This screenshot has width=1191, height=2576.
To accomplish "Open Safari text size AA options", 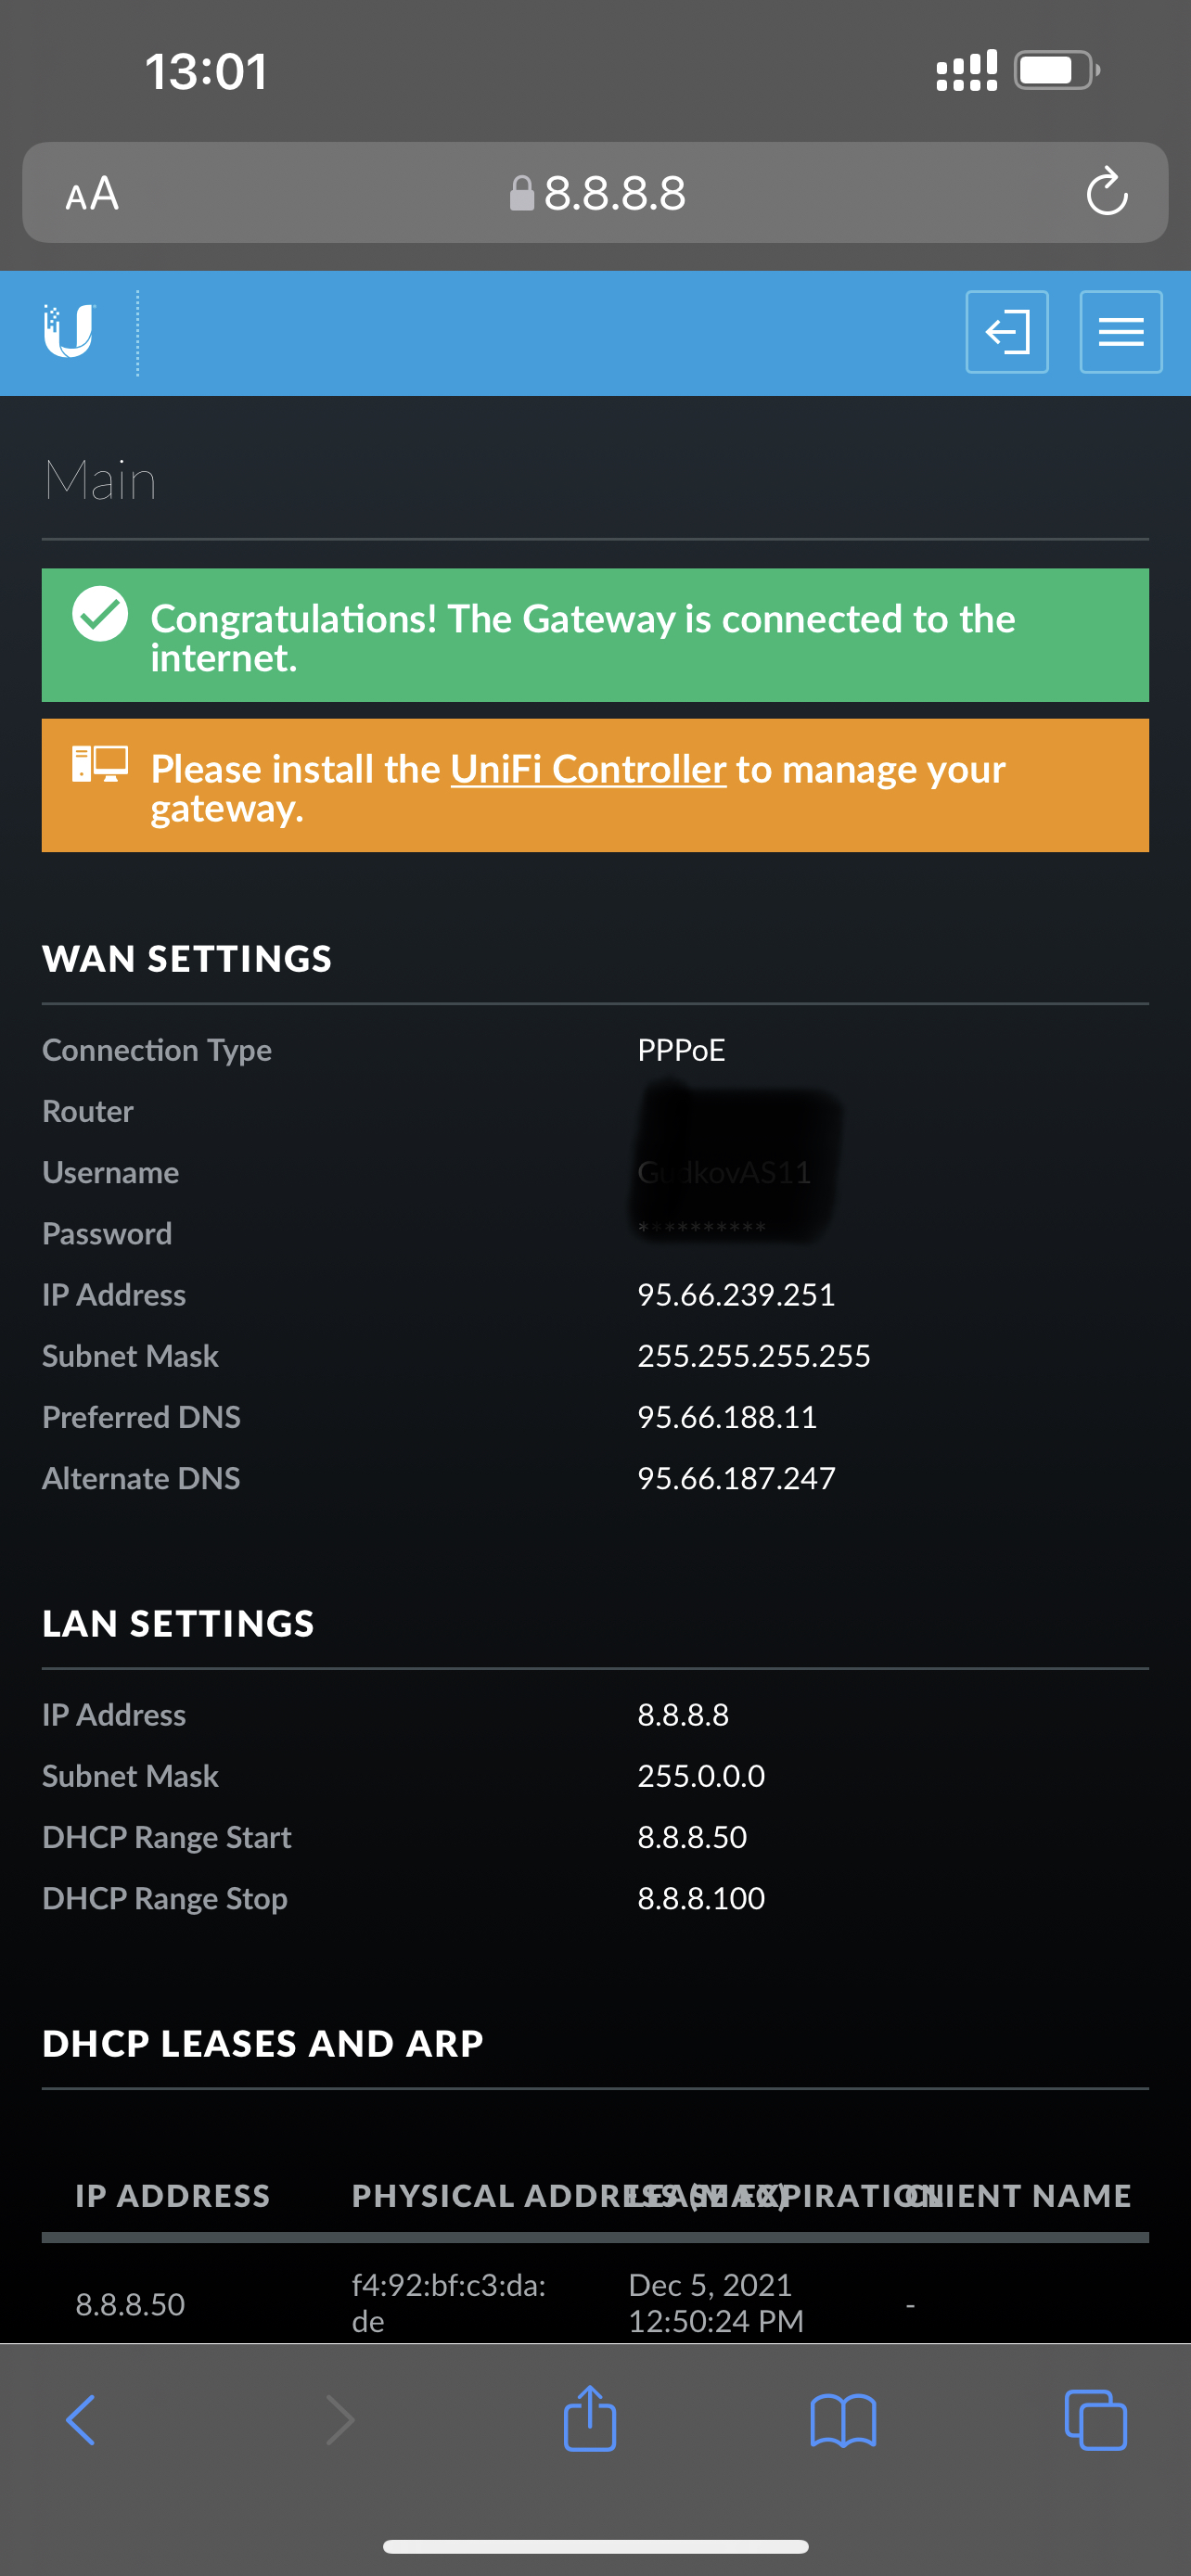I will tap(92, 193).
